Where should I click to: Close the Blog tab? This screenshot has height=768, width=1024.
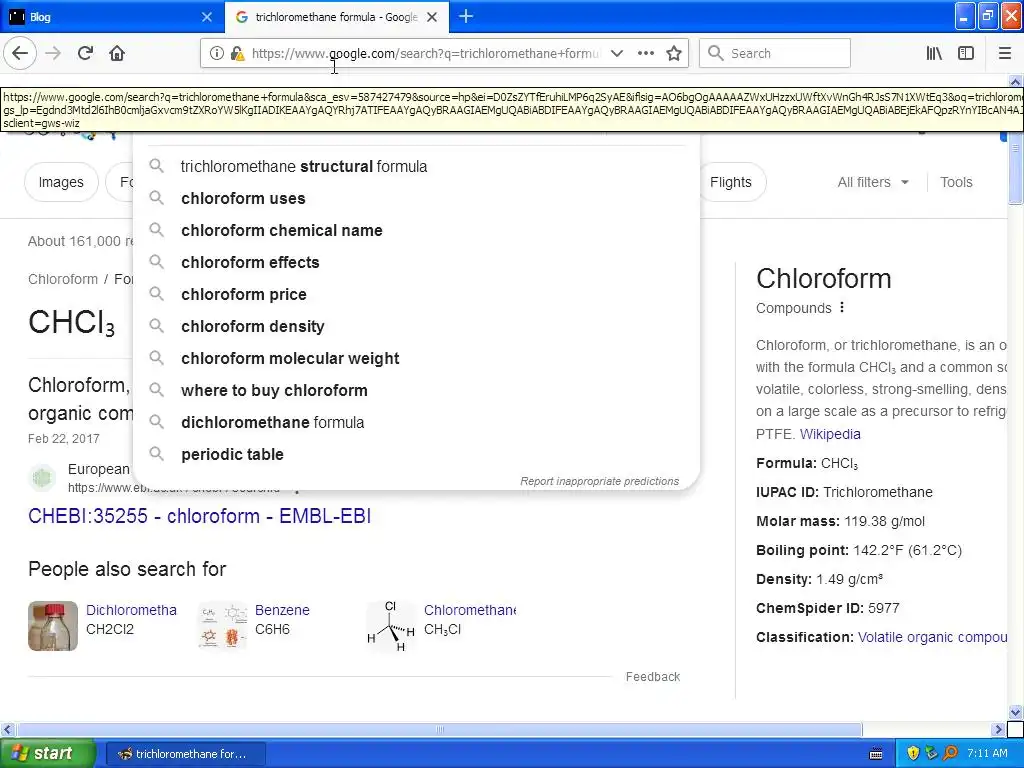coord(206,17)
